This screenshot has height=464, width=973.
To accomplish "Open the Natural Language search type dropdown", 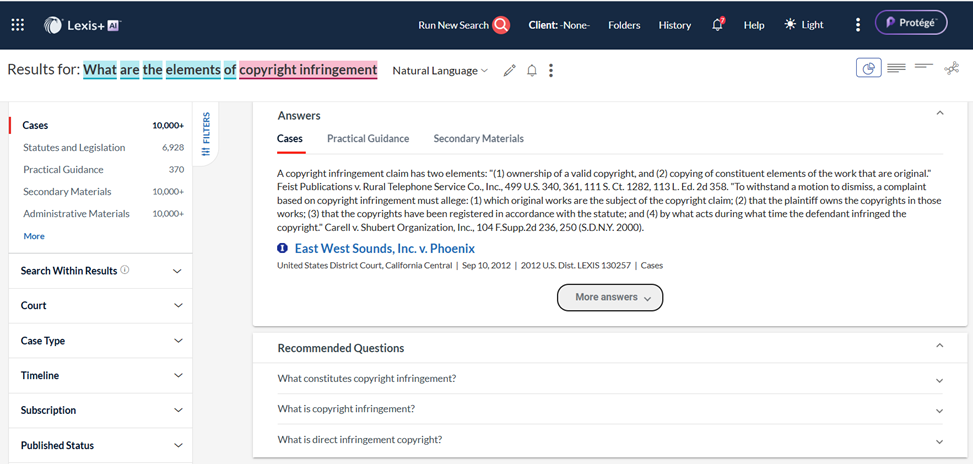I will (x=440, y=71).
